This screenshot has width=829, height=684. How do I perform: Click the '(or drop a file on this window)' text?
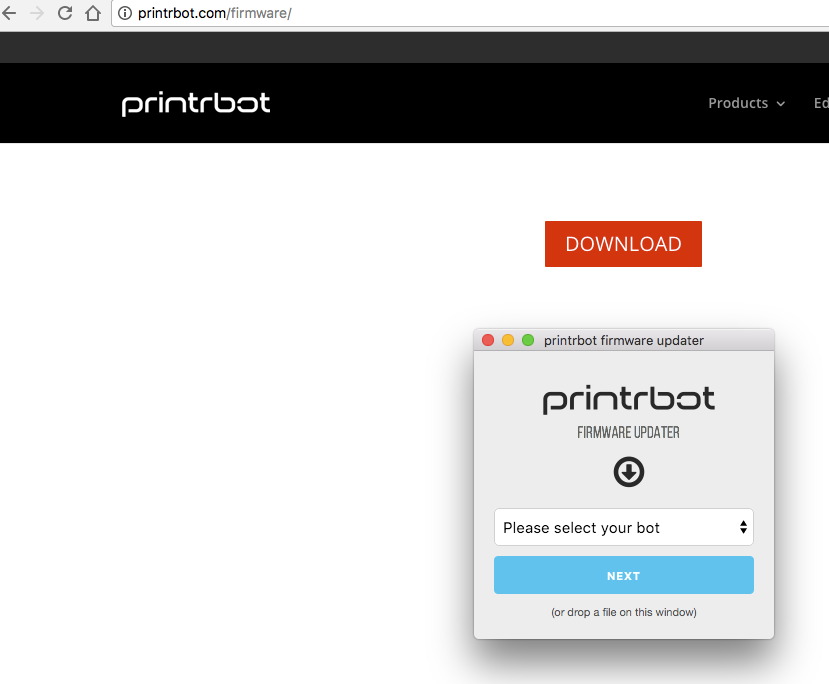pos(624,612)
